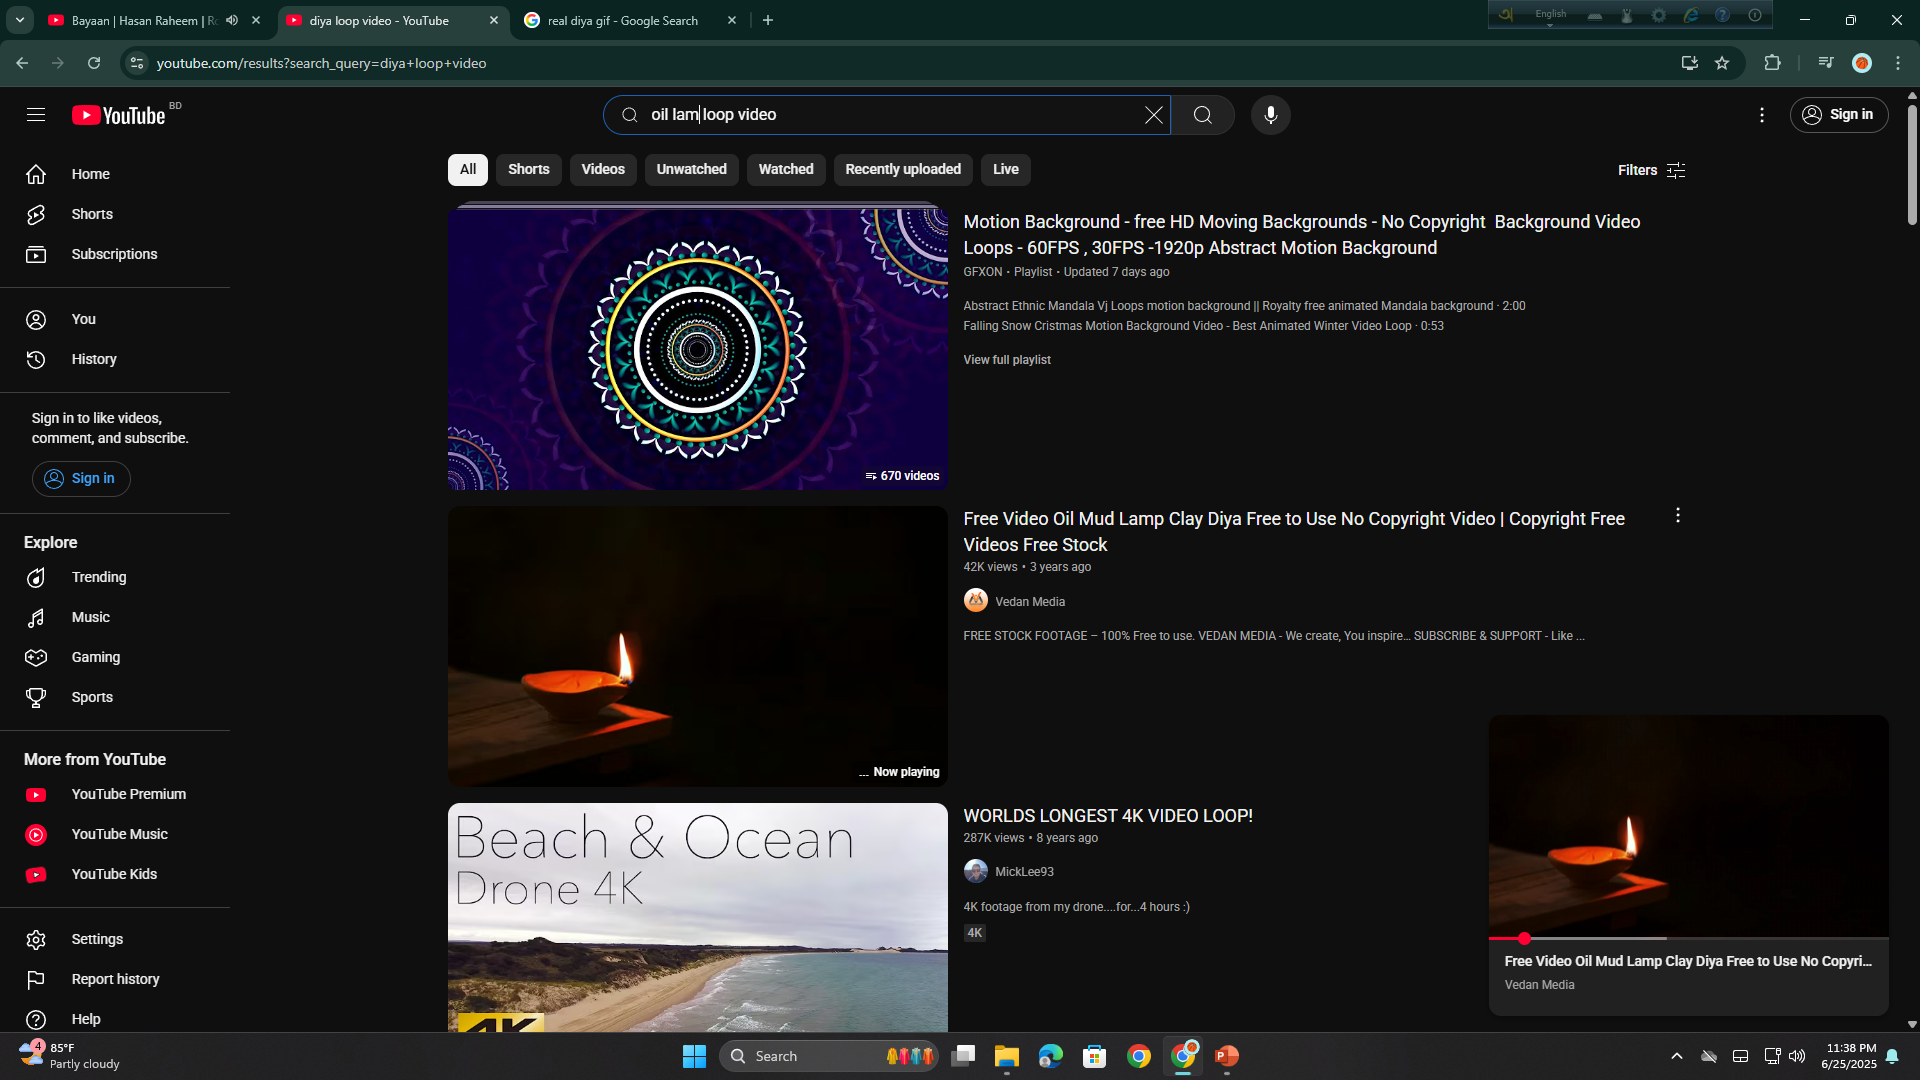Open the mandala playlist thumbnail
Image resolution: width=1920 pixels, height=1080 pixels.
click(697, 349)
